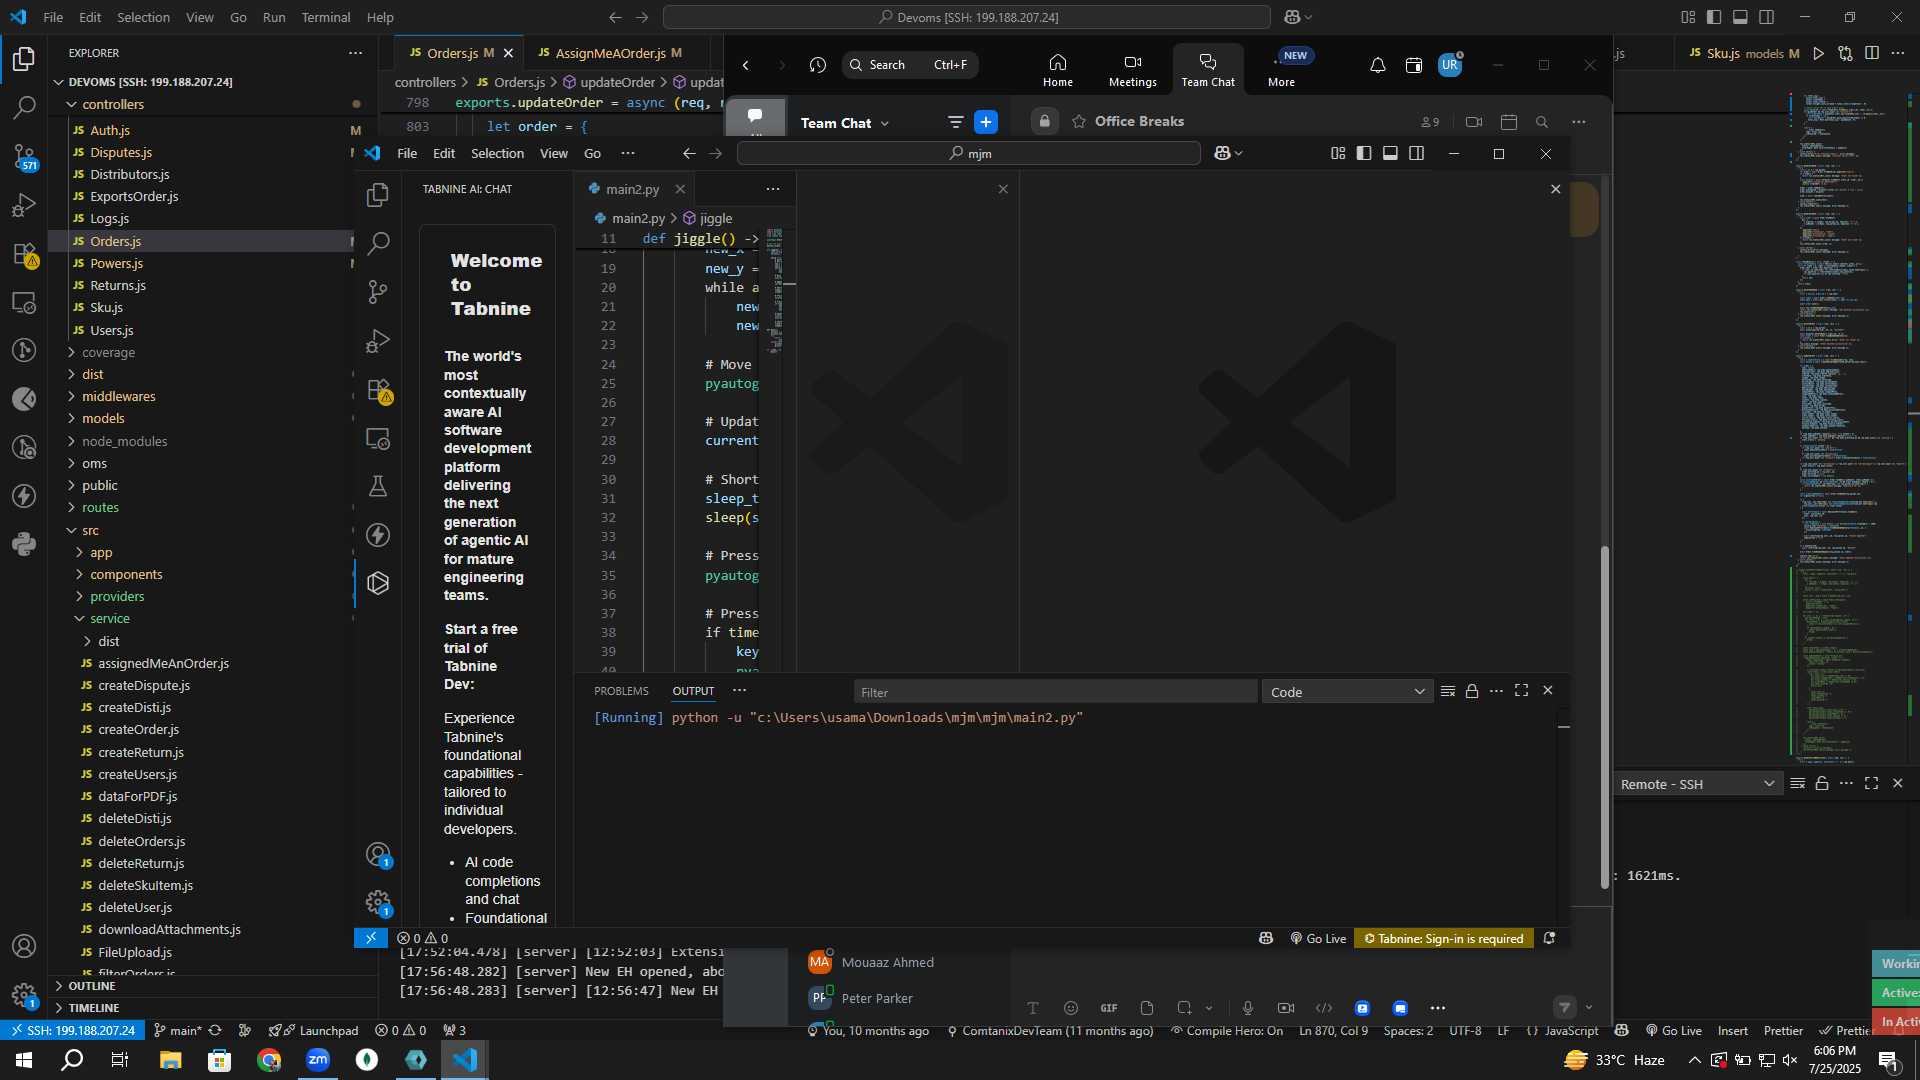1920x1080 pixels.
Task: Open Source Control icon in mjm window
Action: coord(378,291)
